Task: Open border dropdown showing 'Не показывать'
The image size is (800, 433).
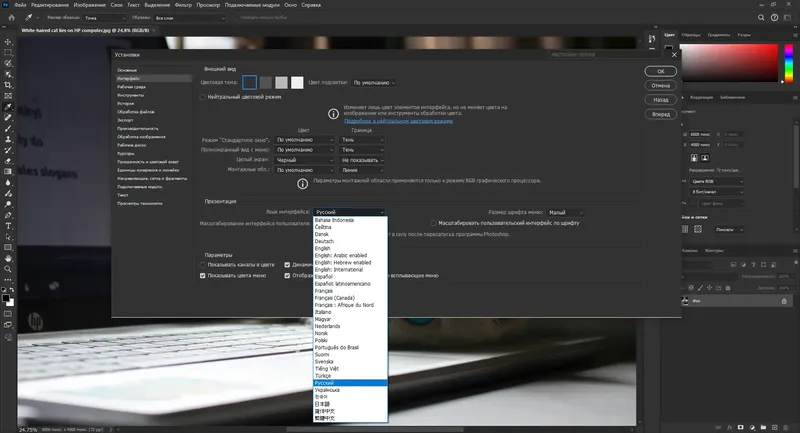Action: click(x=362, y=160)
